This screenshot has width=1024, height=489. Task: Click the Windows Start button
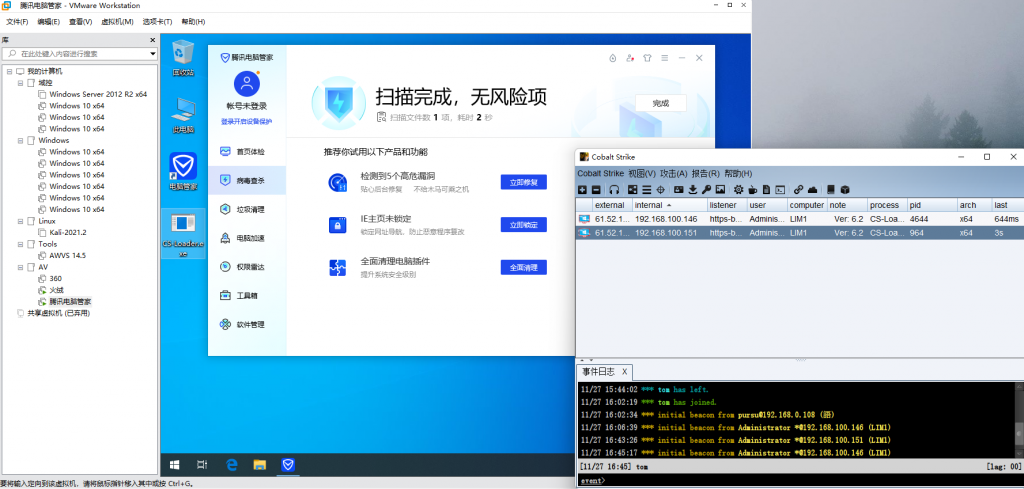174,465
